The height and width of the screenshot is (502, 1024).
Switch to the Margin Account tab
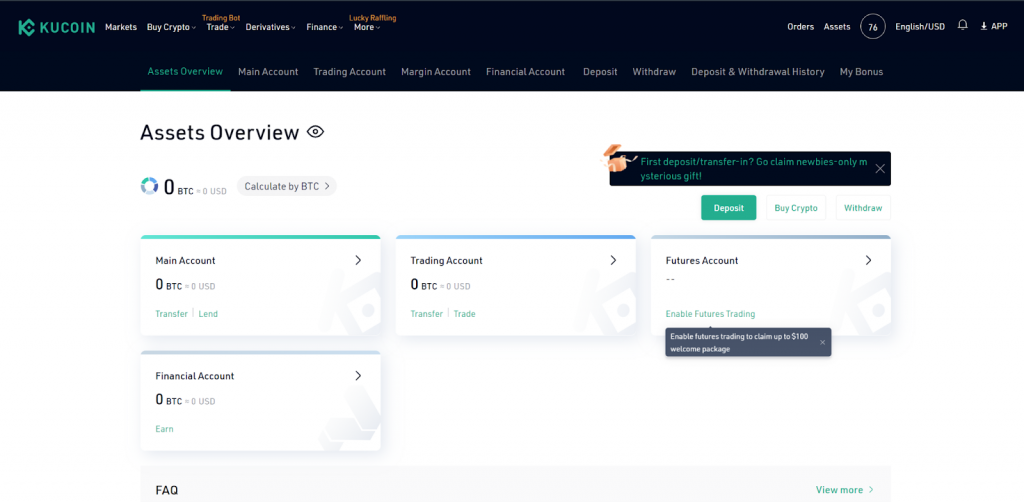click(436, 72)
